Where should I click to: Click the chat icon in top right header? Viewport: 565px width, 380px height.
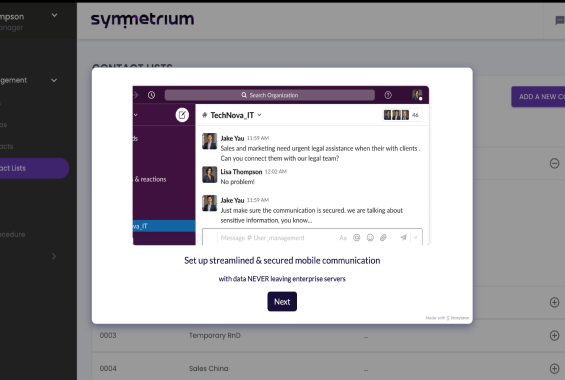[x=560, y=21]
